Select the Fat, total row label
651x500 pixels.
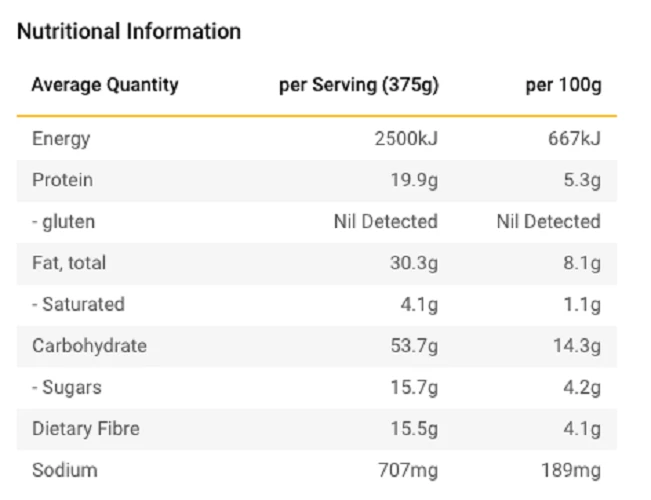coord(69,263)
